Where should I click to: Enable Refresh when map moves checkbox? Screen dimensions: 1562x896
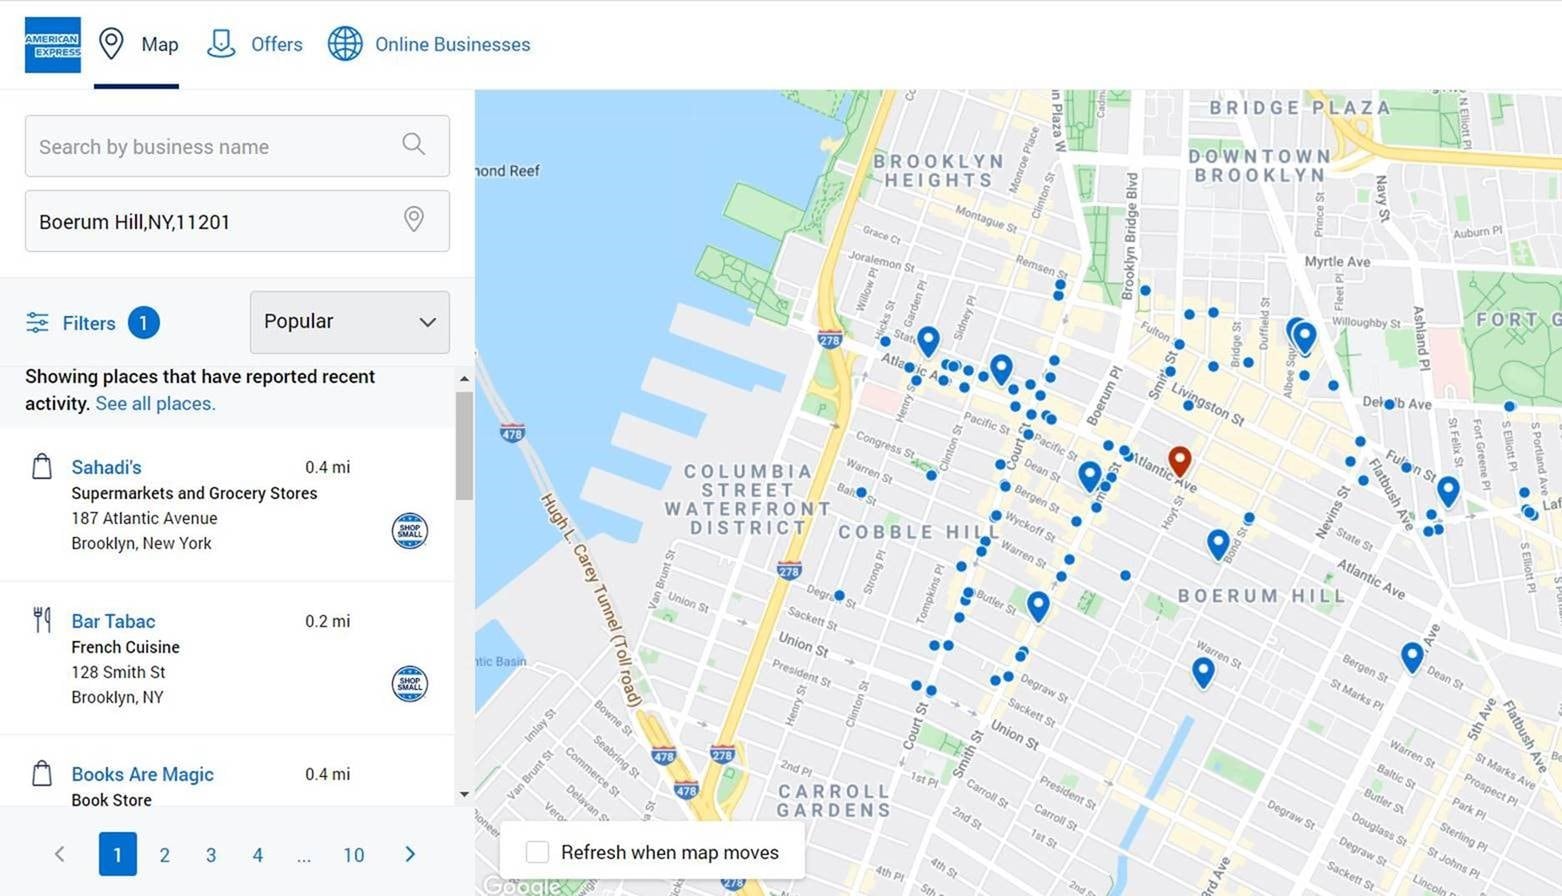coord(538,852)
